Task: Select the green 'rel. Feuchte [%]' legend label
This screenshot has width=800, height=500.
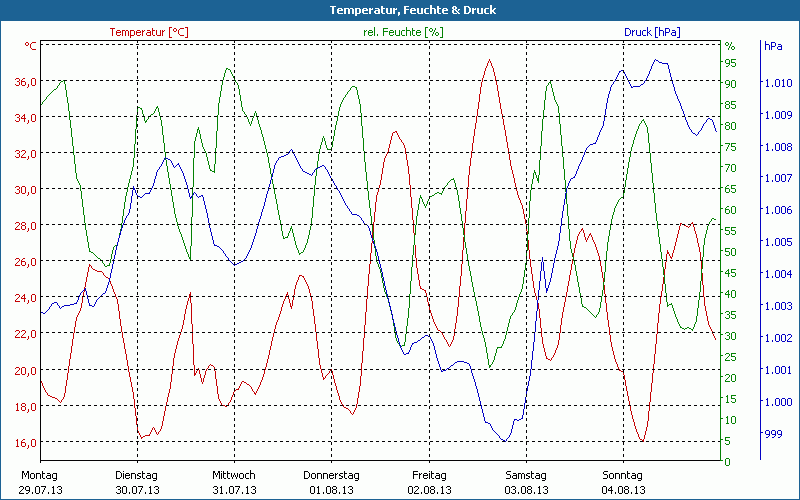Action: click(x=403, y=32)
